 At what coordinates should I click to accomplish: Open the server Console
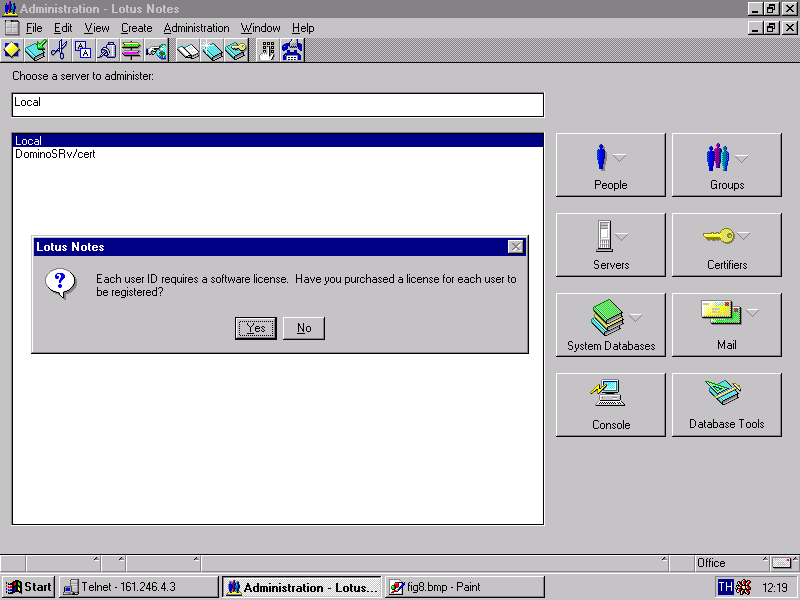[611, 405]
